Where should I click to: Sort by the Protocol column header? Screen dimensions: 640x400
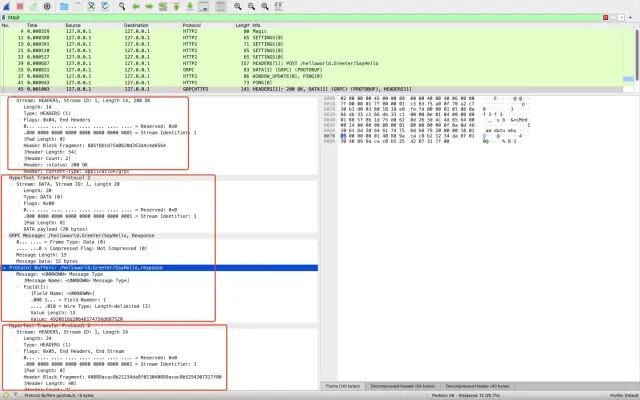point(191,25)
